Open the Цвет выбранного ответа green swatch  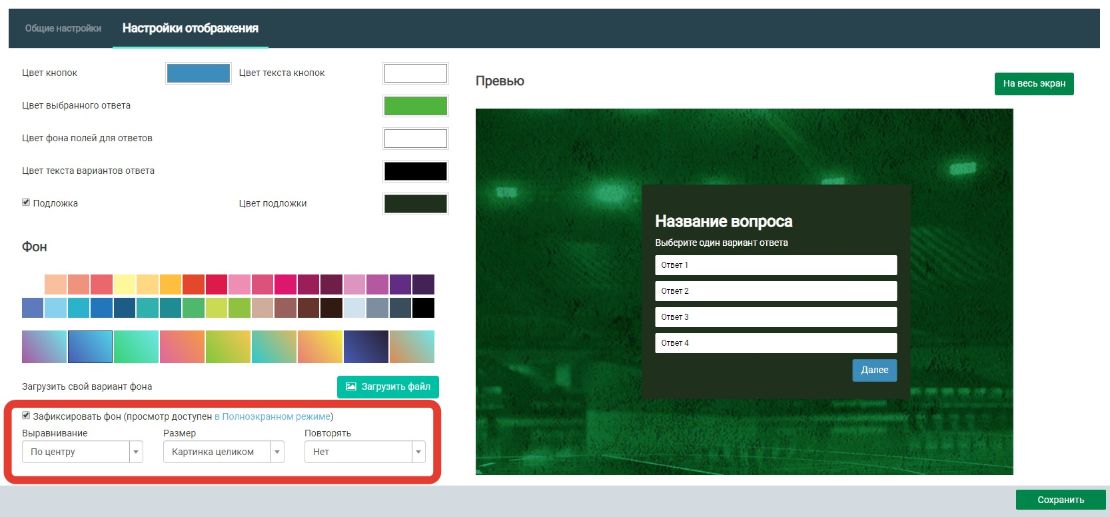(x=416, y=106)
